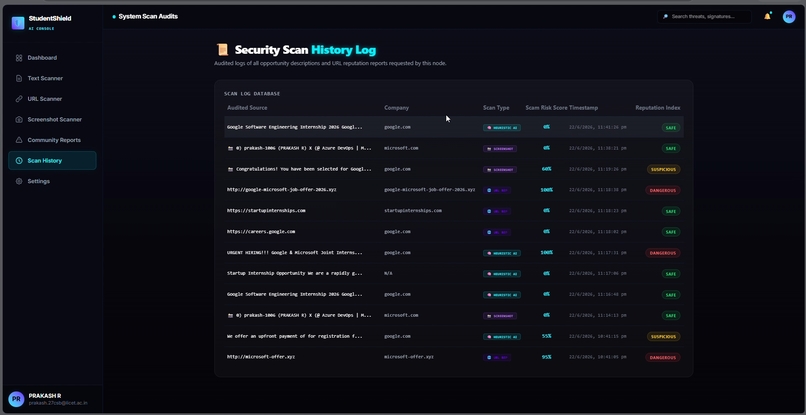Image resolution: width=806 pixels, height=415 pixels.
Task: Click the Timestamp column header
Action: click(x=583, y=108)
